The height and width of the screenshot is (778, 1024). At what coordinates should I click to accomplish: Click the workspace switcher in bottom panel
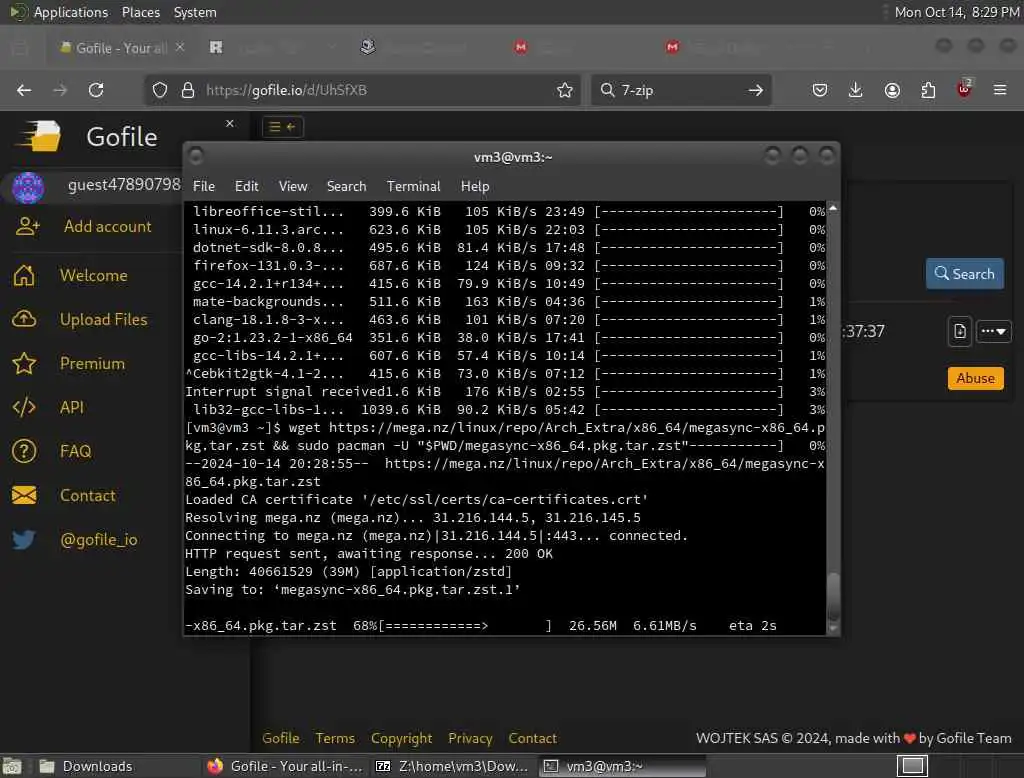pyautogui.click(x=912, y=766)
